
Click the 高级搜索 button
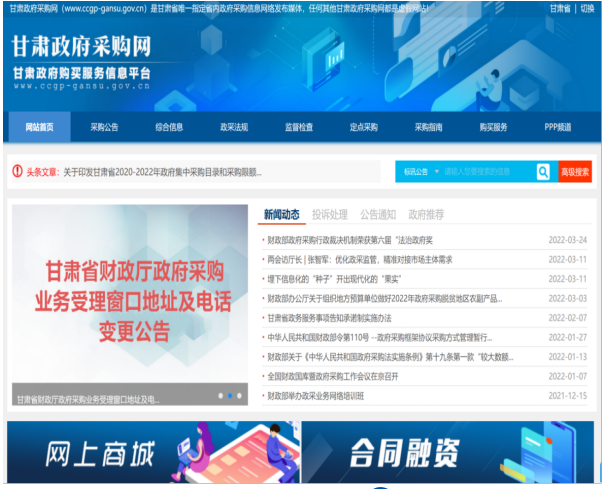(x=575, y=172)
